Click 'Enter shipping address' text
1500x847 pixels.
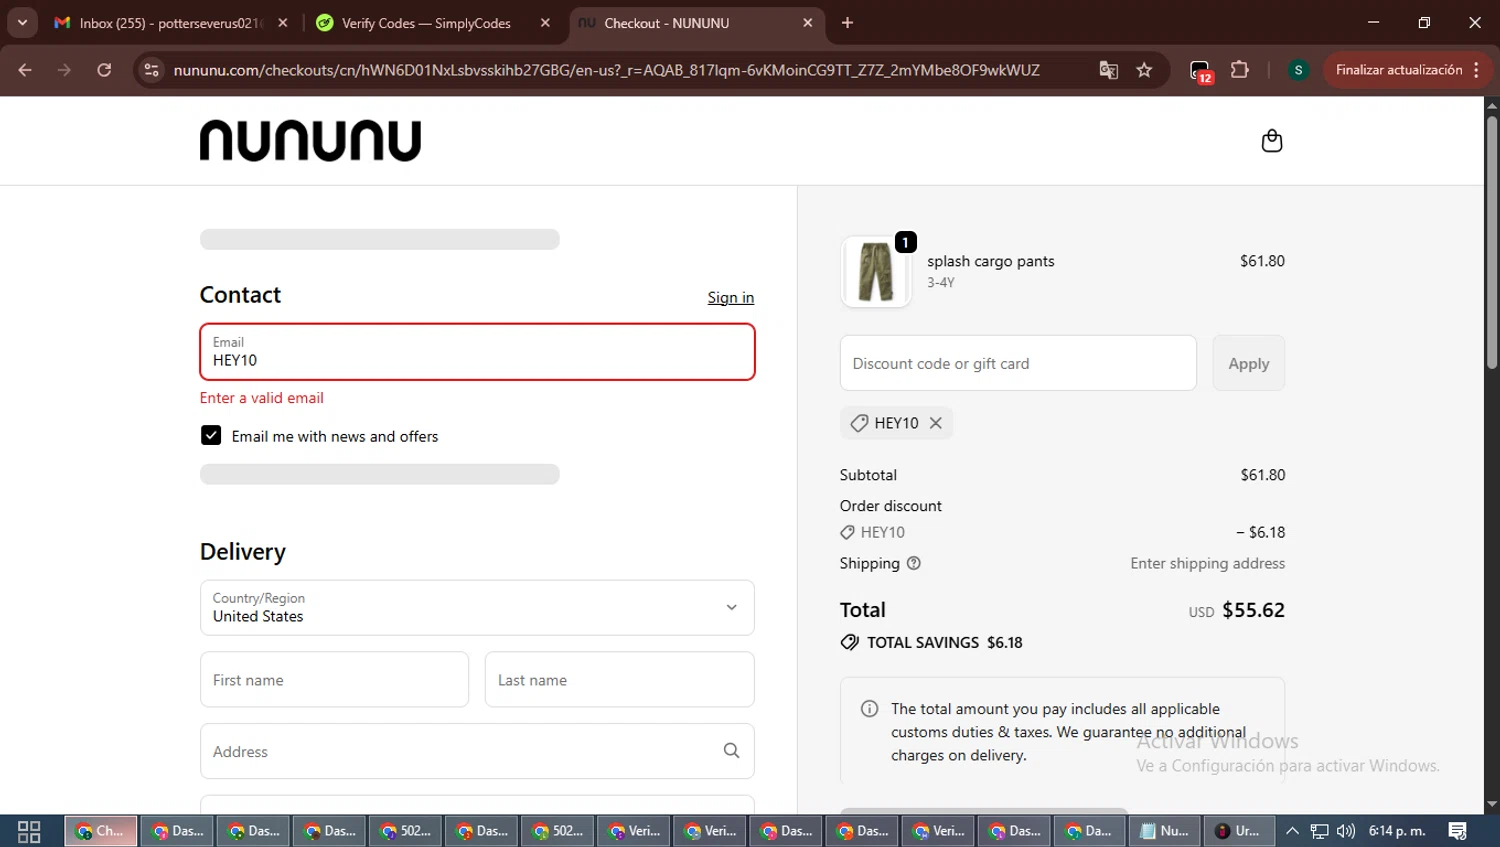point(1207,564)
